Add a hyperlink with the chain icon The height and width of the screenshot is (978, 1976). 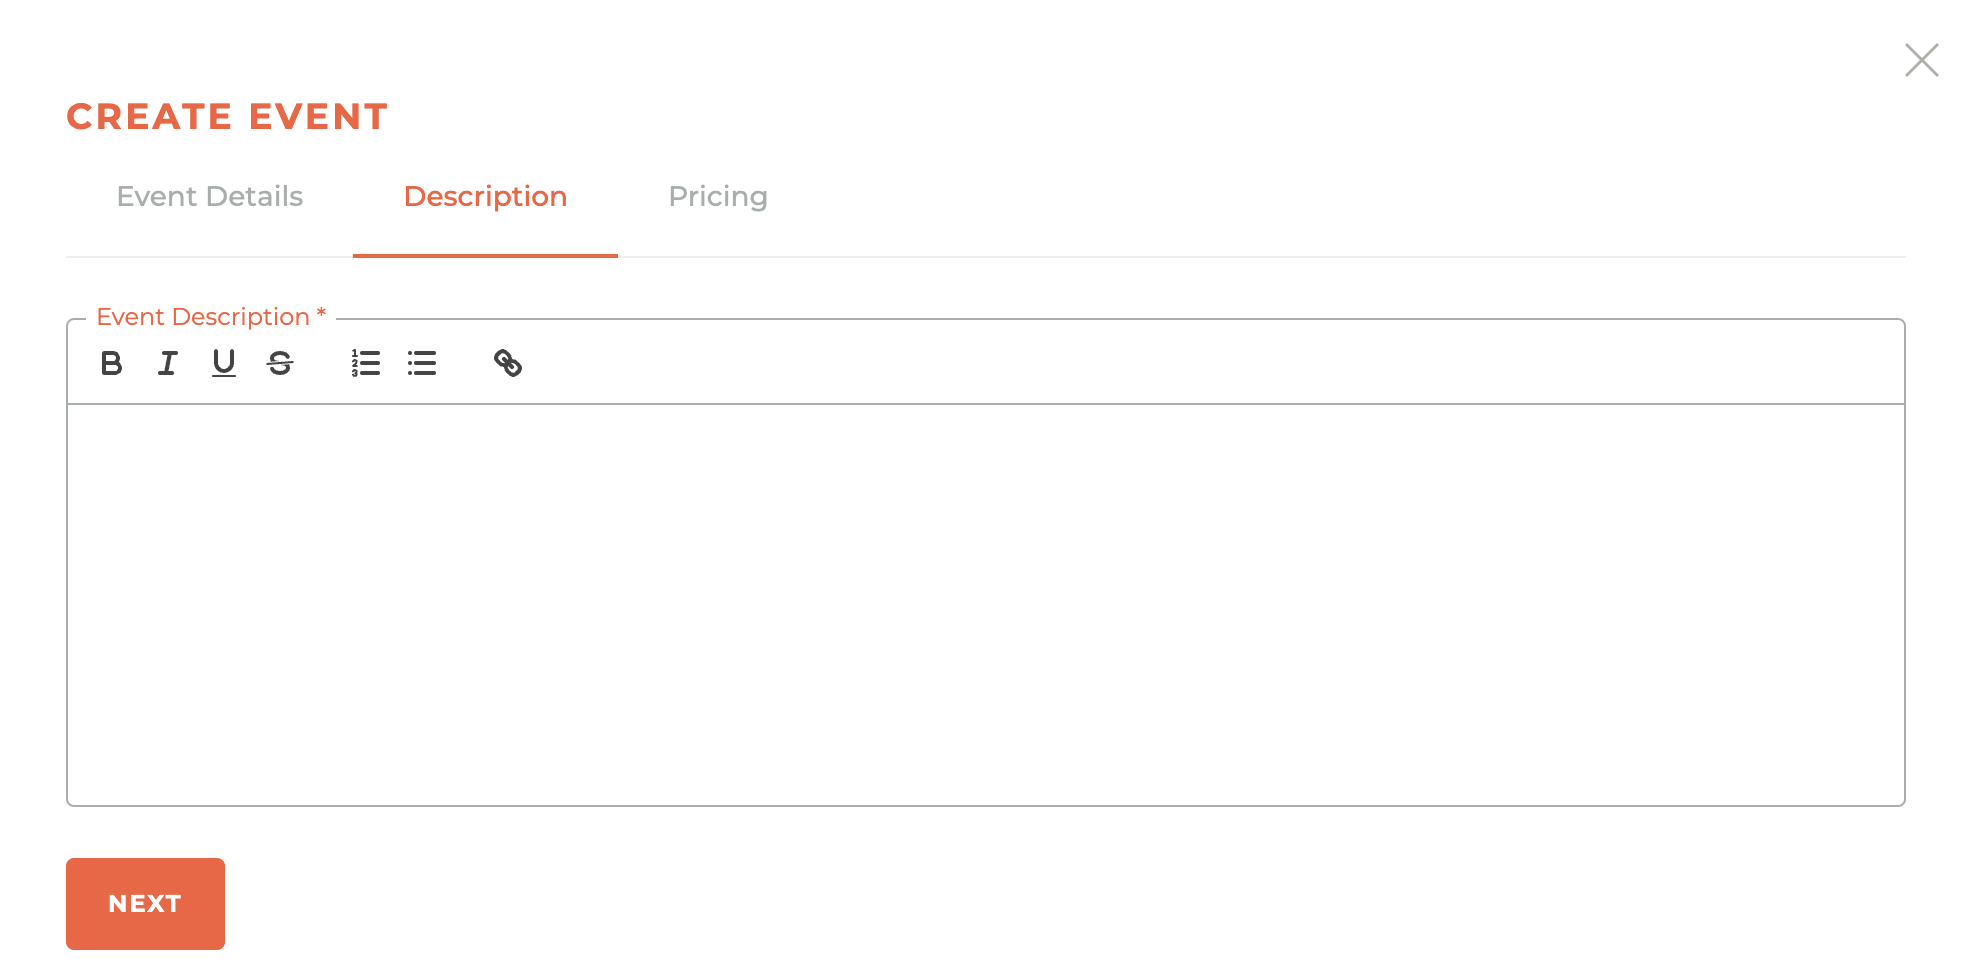tap(508, 363)
